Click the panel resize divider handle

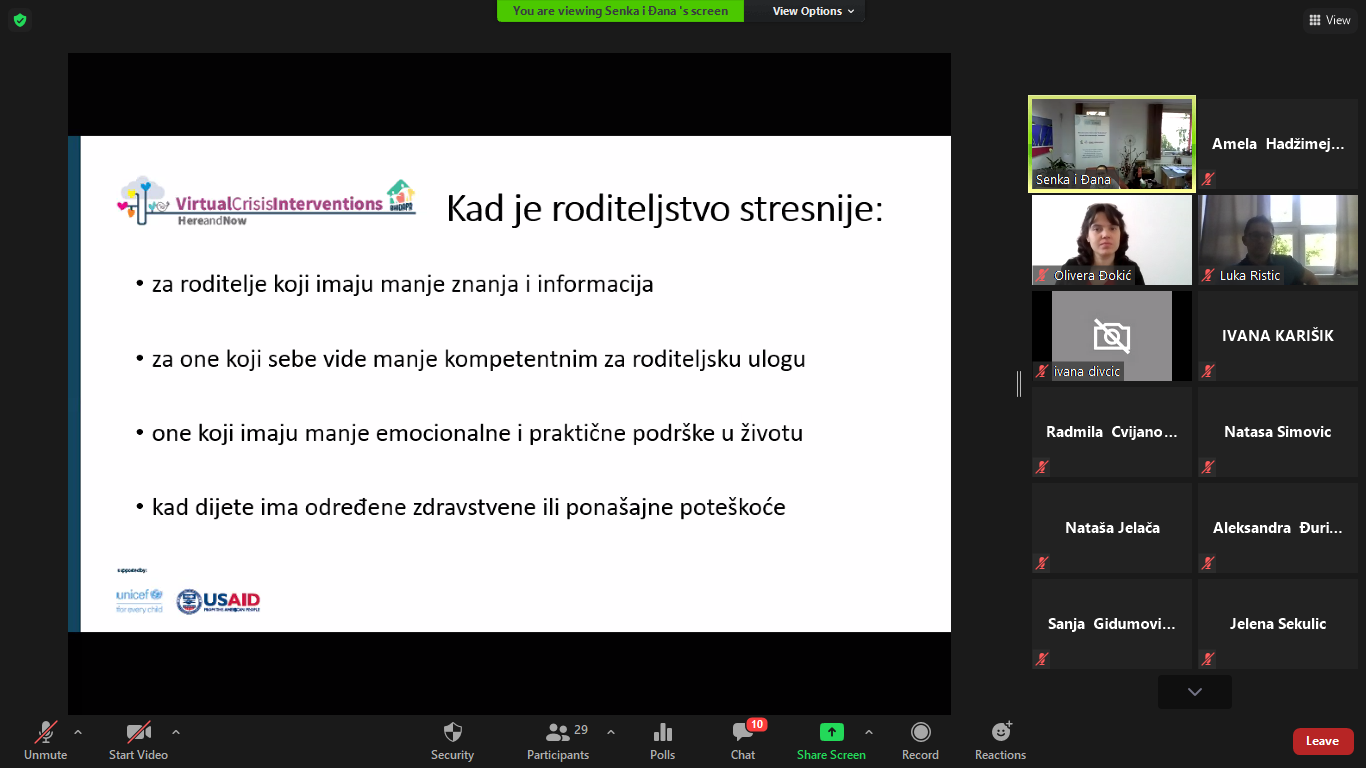click(x=1019, y=383)
